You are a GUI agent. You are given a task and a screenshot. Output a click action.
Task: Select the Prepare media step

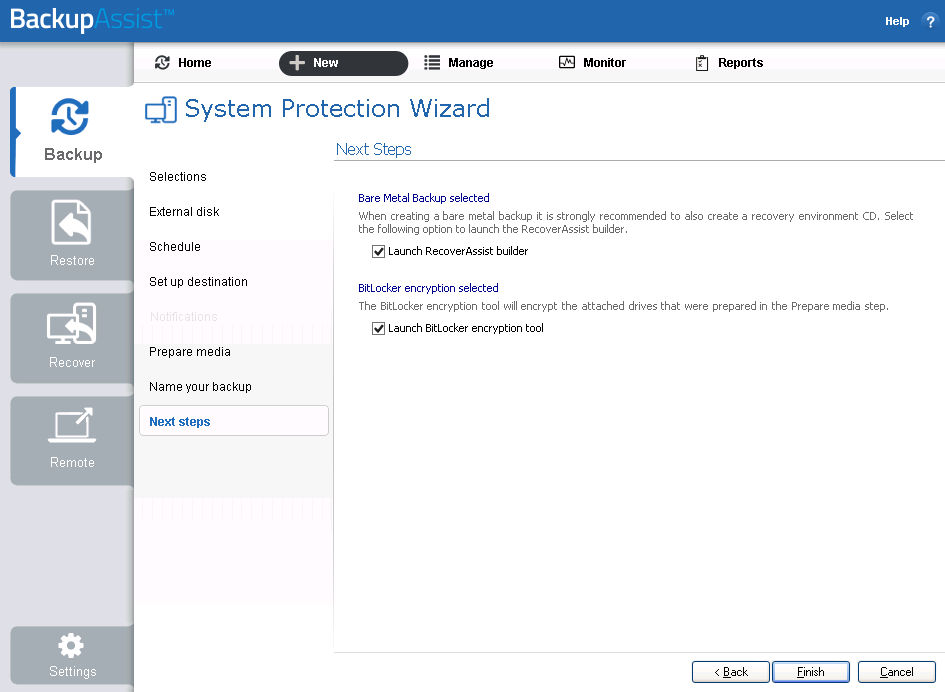point(190,351)
